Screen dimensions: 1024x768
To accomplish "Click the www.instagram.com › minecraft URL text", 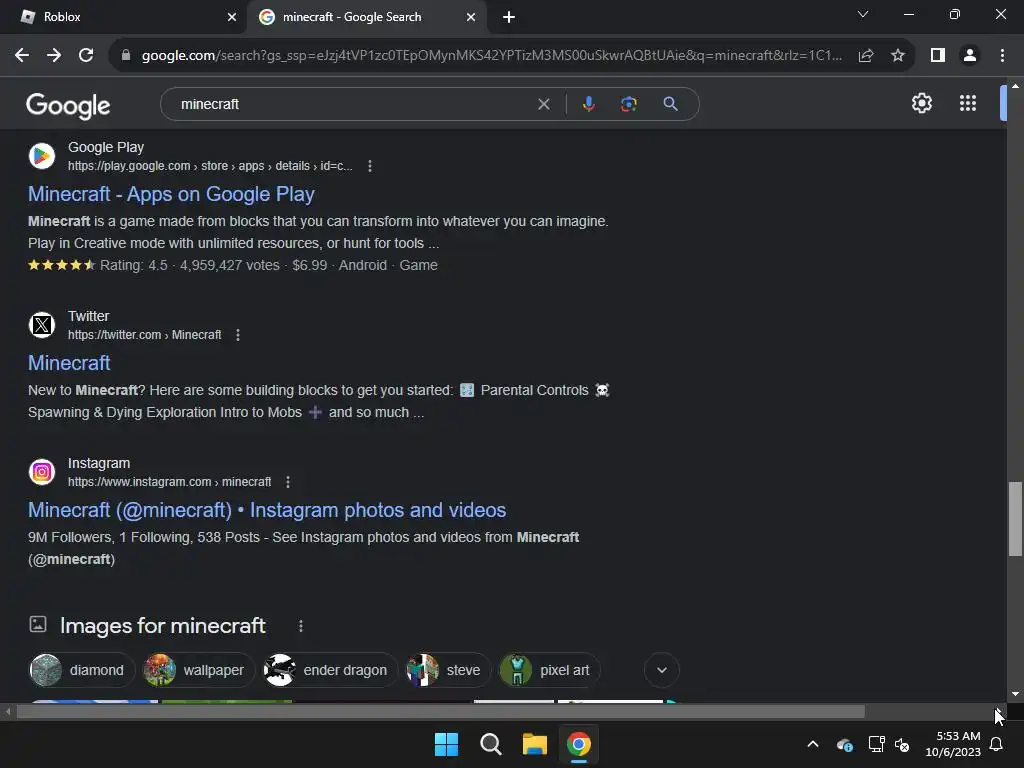I will [x=169, y=482].
